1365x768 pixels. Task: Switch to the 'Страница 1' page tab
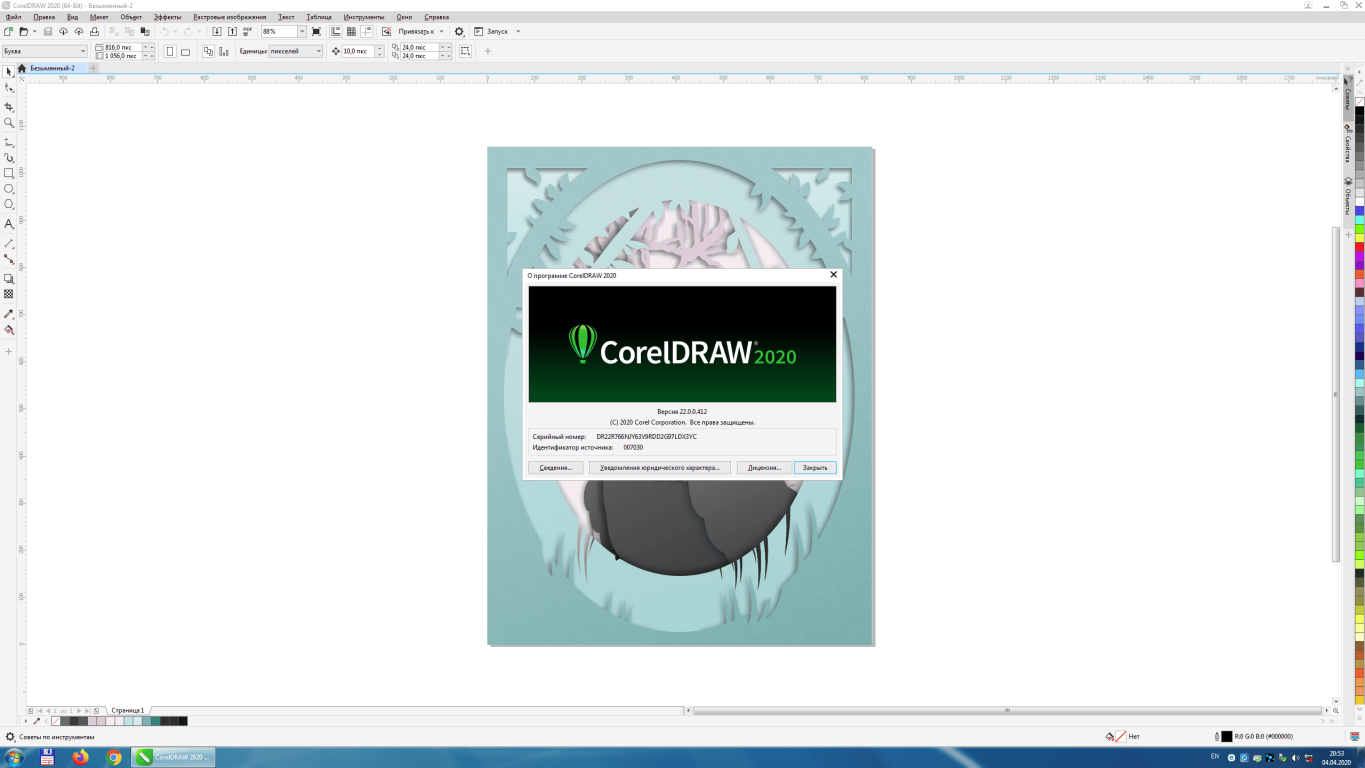[128, 710]
